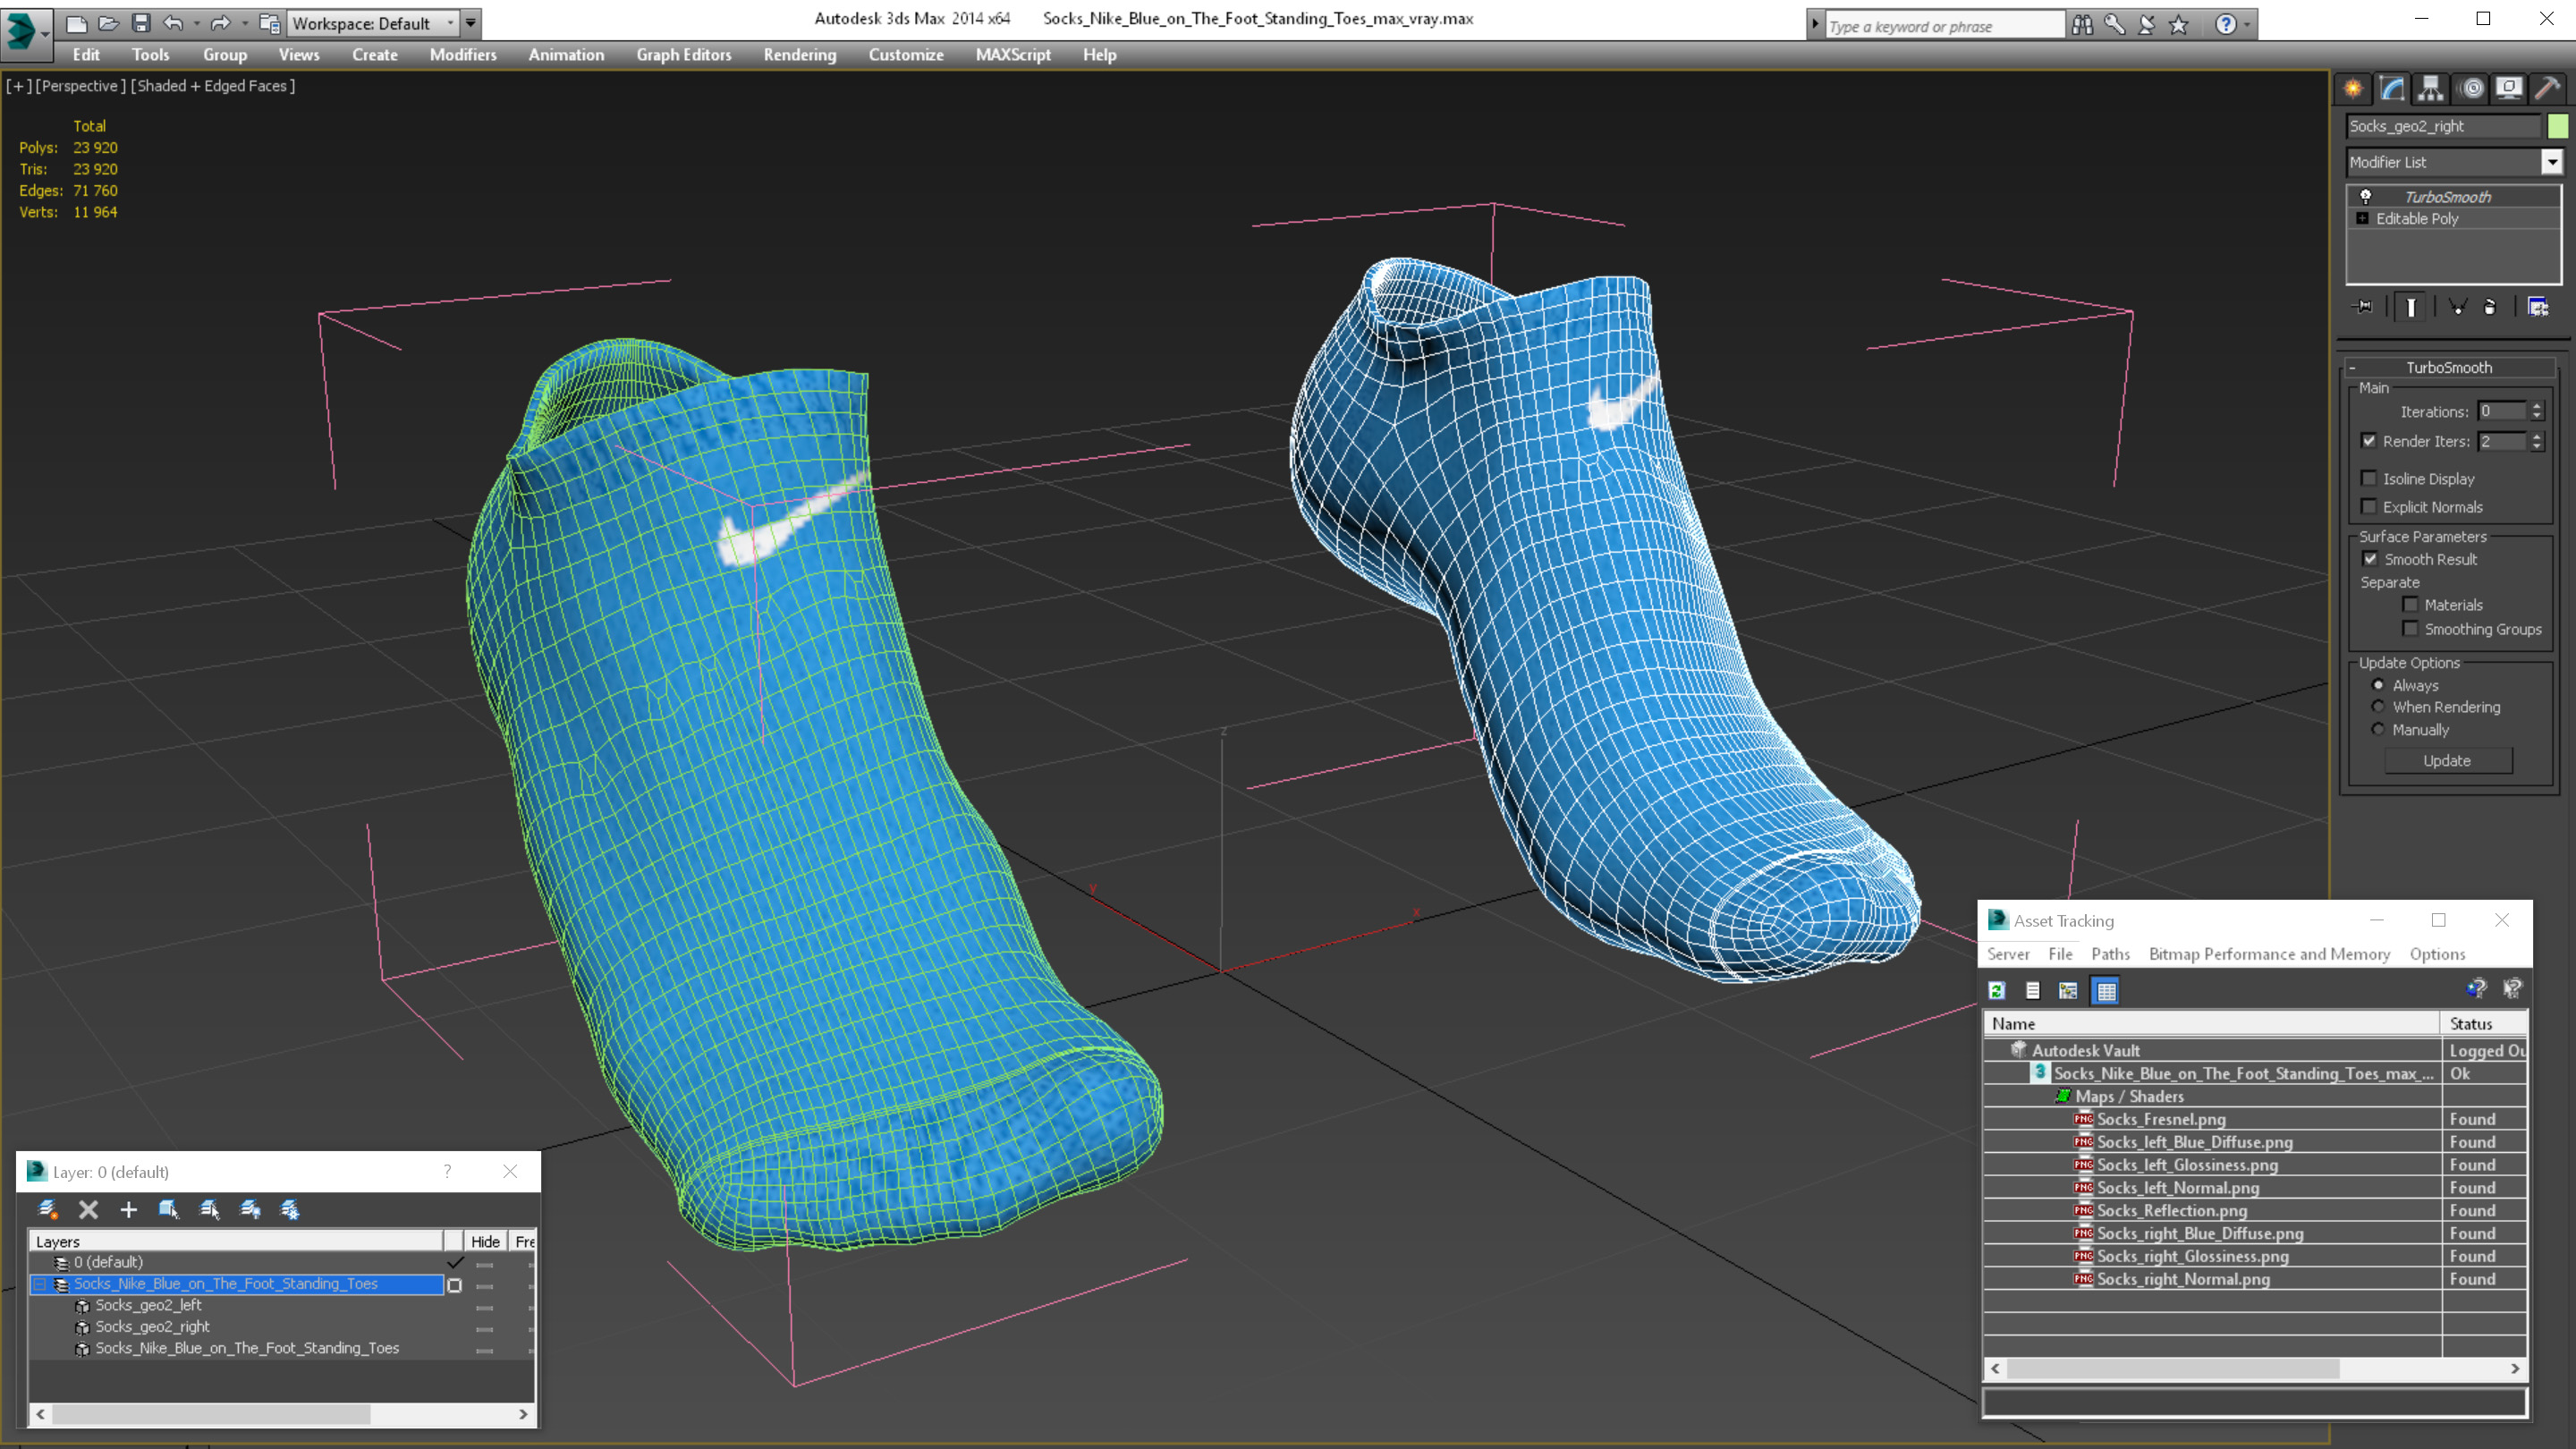Screen dimensions: 2576x1449
Task: Increase the Iterations spinner value
Action: pyautogui.click(x=2537, y=406)
